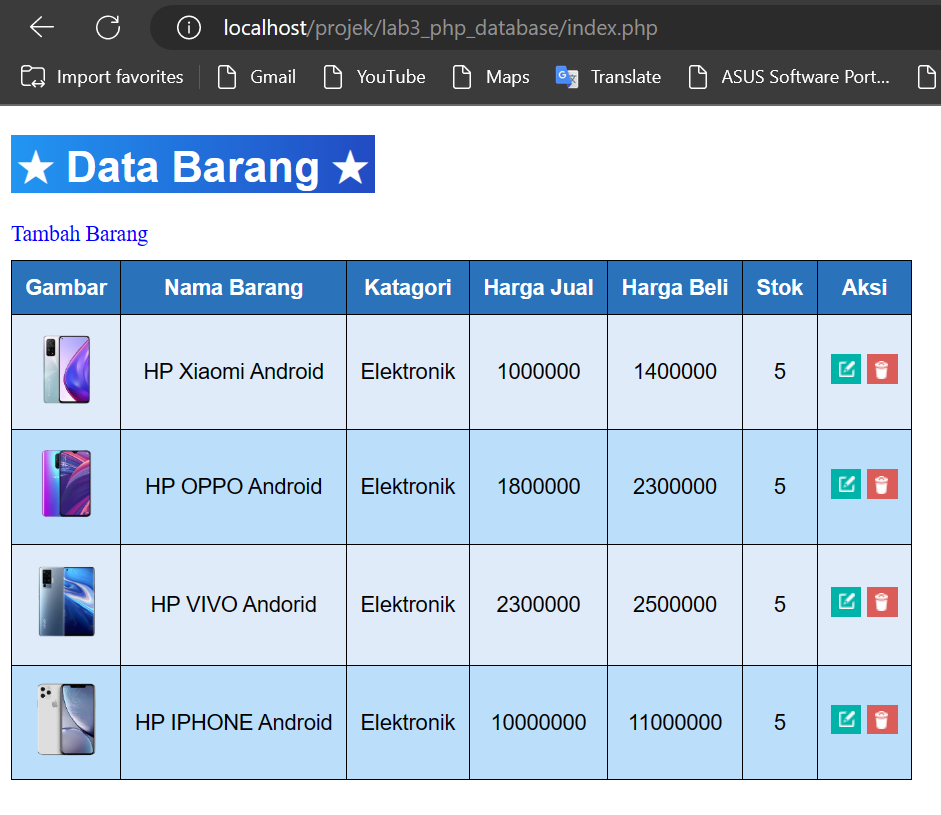Open the Tambah Barang link
Image resolution: width=941 pixels, height=815 pixels.
coord(79,233)
